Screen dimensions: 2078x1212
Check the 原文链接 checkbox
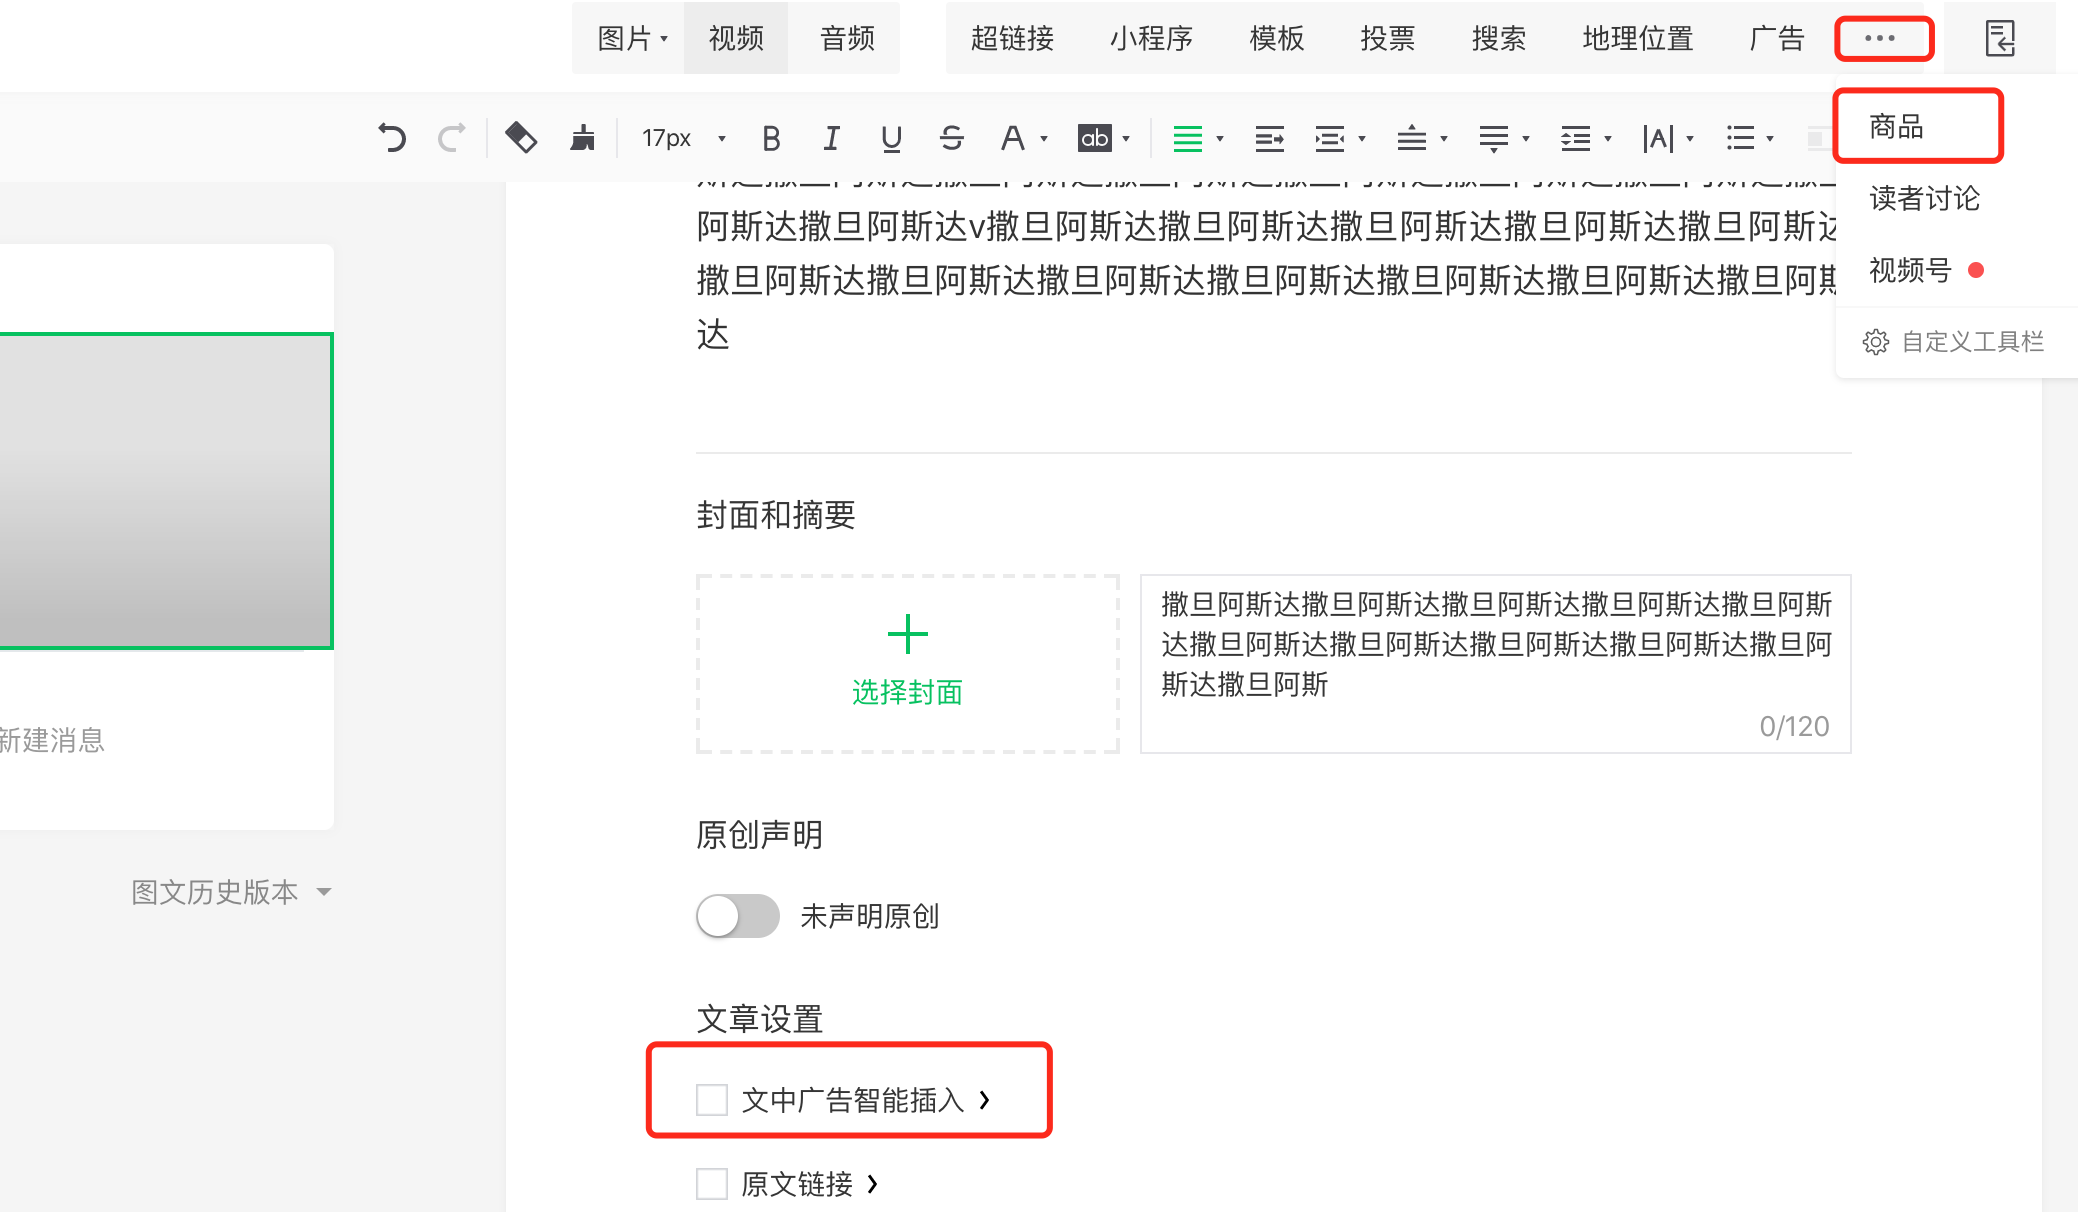coord(712,1183)
